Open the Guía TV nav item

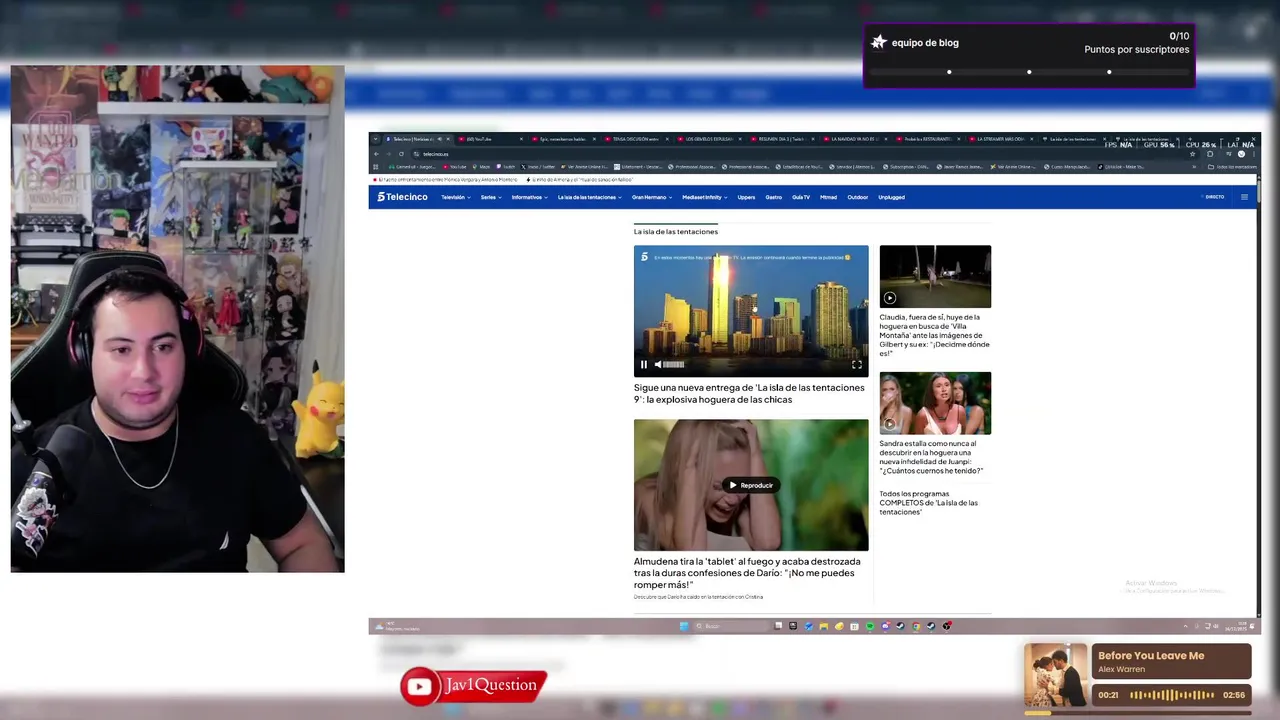click(x=801, y=197)
